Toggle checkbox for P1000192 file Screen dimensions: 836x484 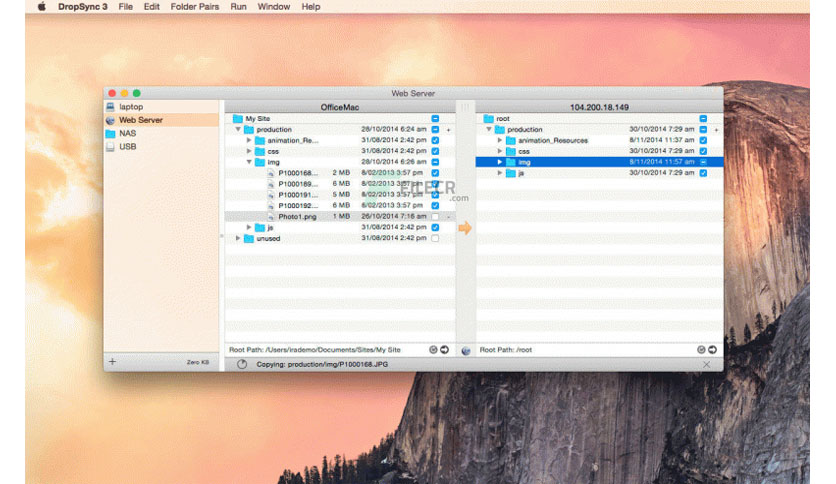(x=435, y=206)
